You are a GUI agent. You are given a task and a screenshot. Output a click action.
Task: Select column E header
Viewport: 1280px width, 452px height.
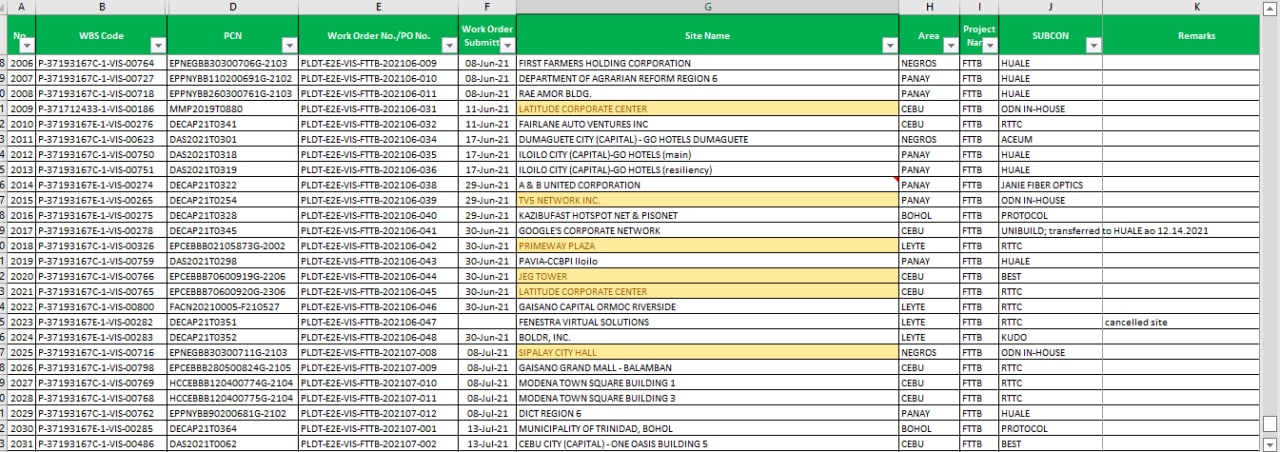[x=378, y=7]
